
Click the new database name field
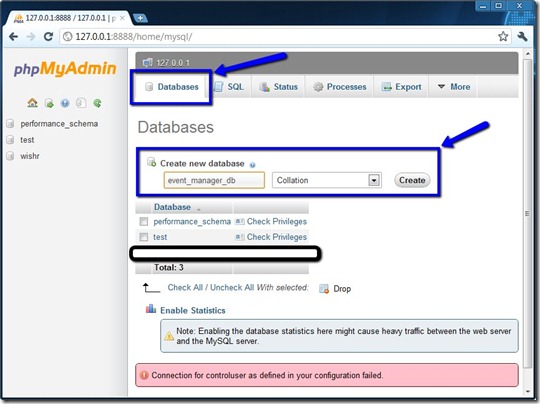pyautogui.click(x=214, y=180)
